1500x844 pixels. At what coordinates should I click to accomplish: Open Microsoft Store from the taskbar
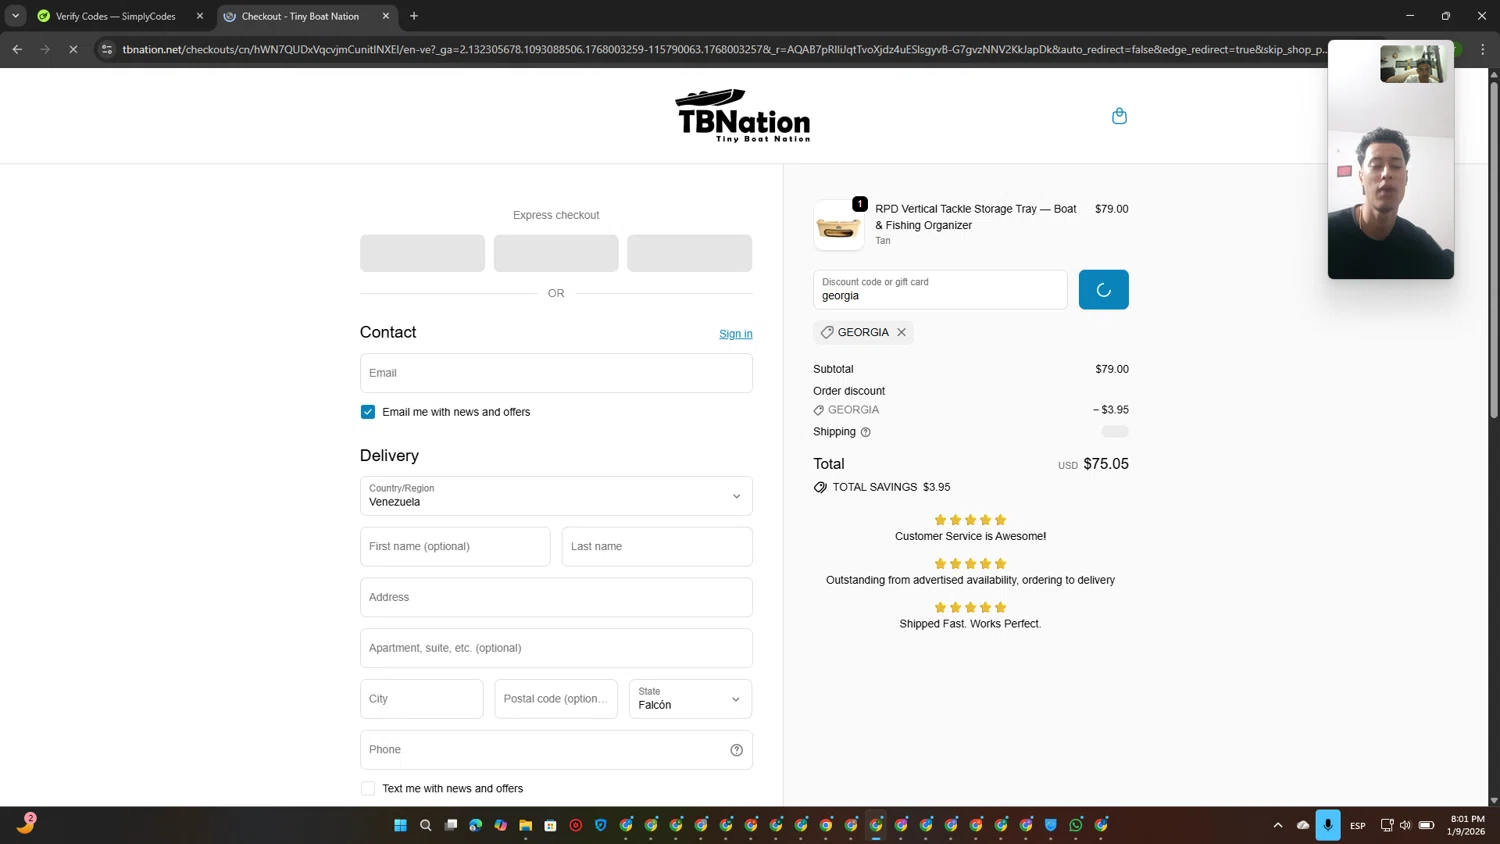[x=550, y=825]
